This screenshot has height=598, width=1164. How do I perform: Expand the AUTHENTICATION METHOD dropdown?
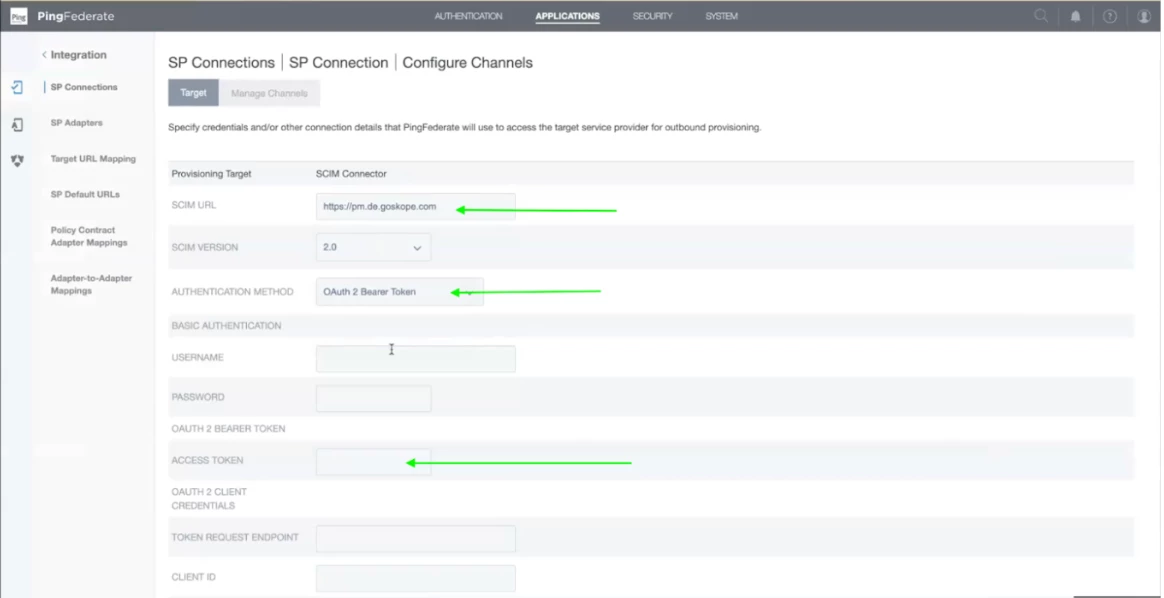399,292
